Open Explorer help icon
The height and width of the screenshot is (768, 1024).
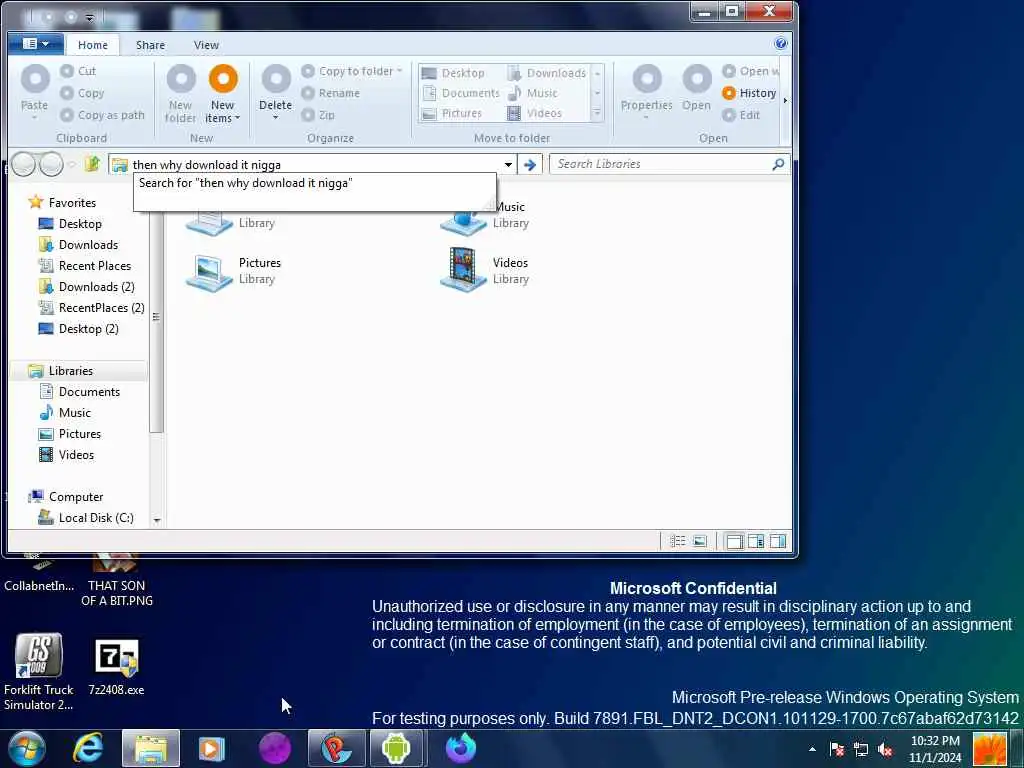coord(780,44)
